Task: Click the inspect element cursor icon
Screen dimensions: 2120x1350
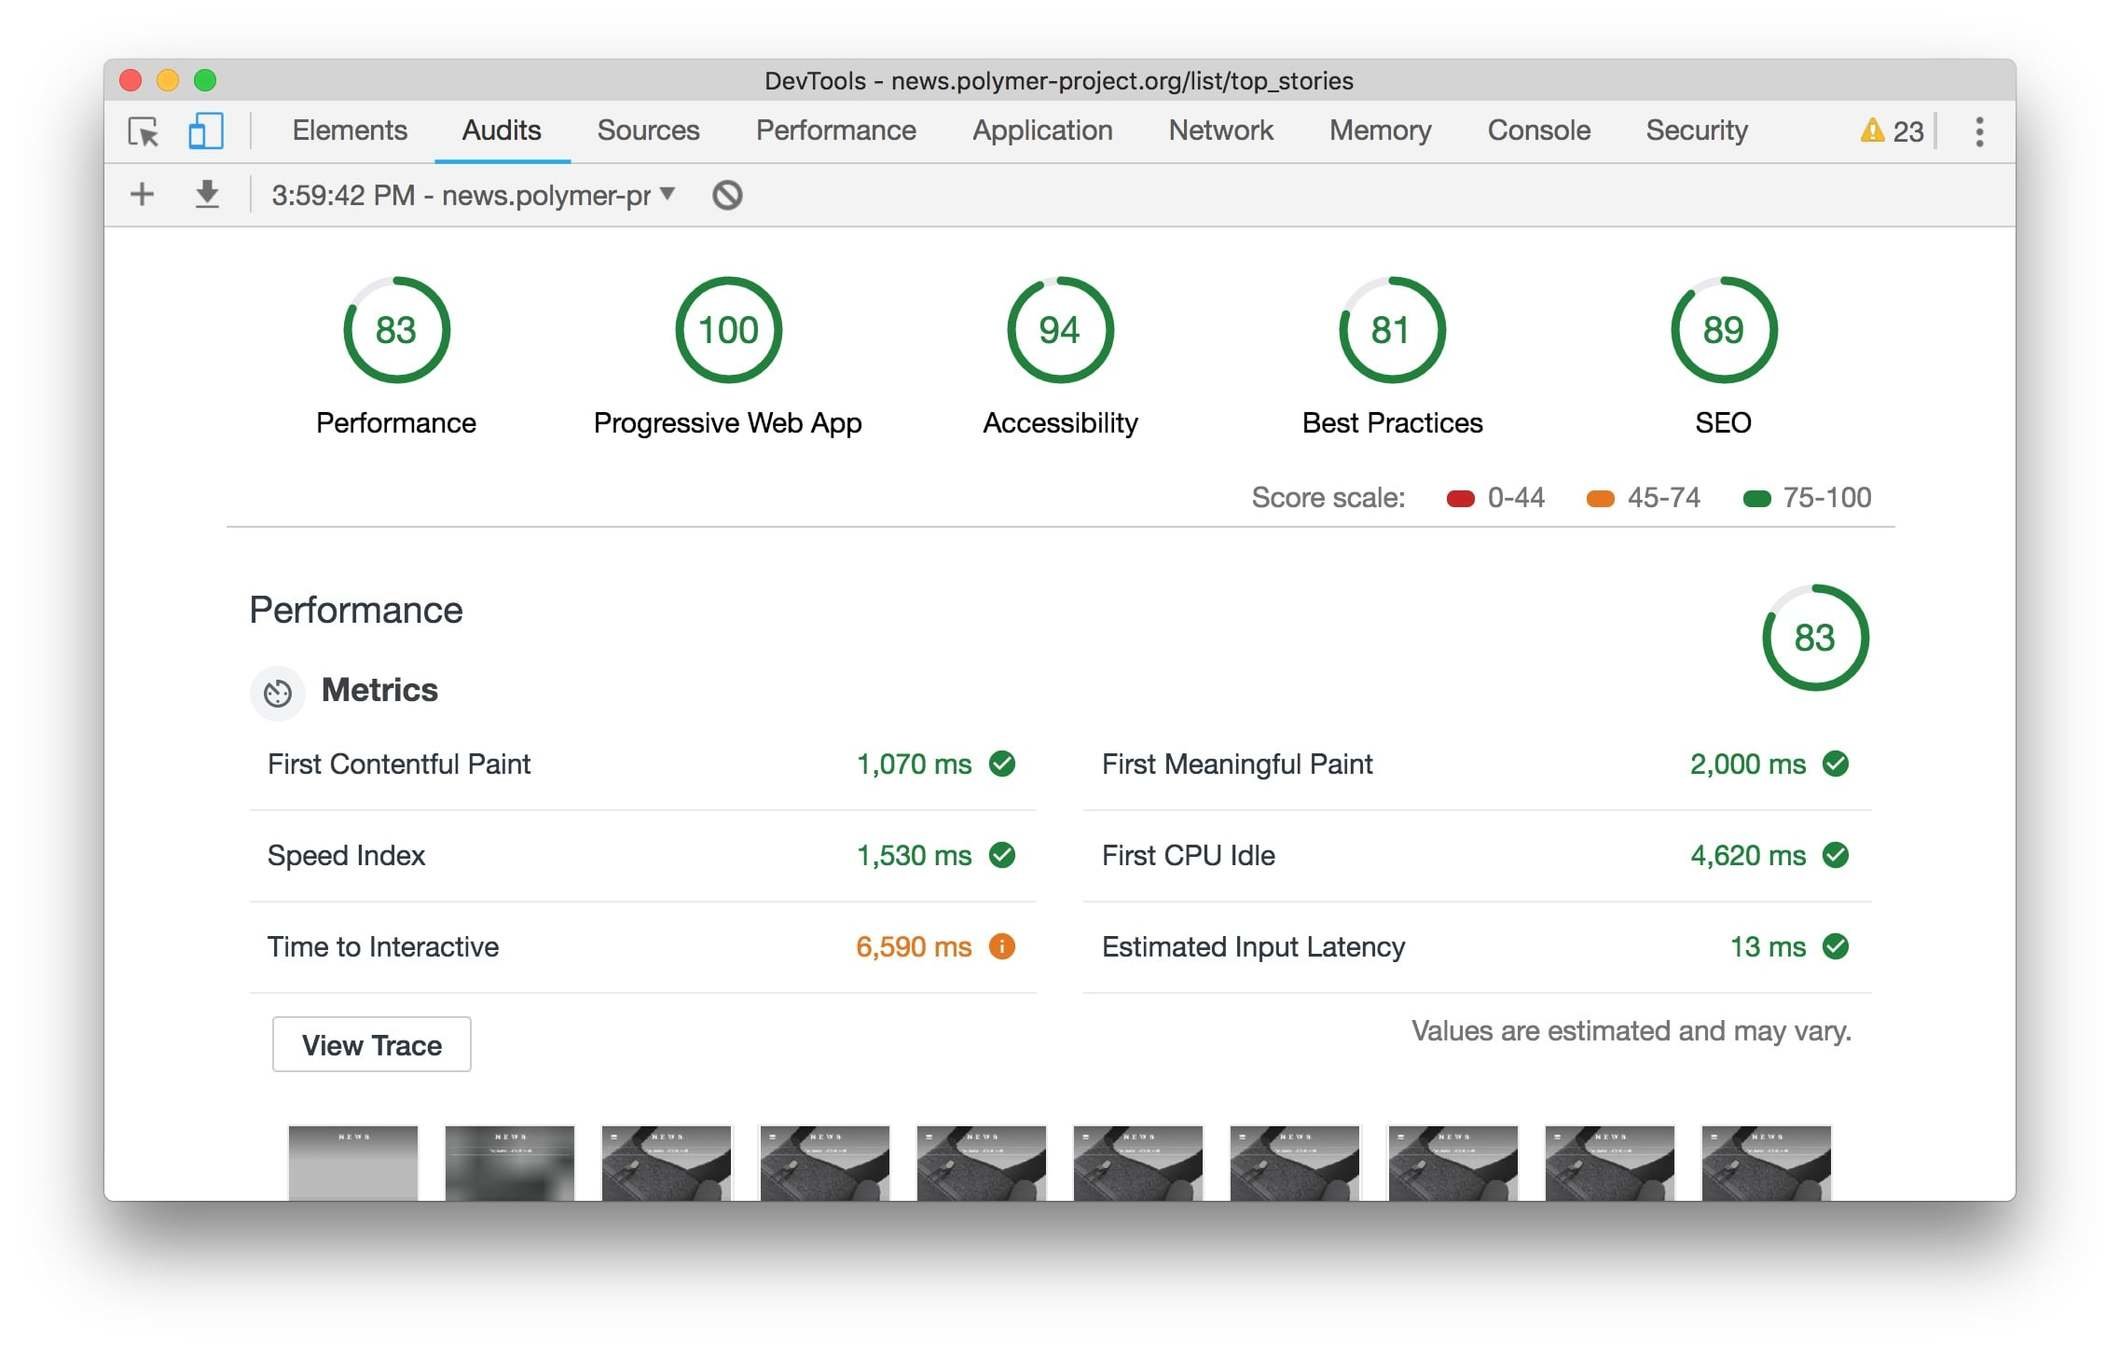Action: 143,131
